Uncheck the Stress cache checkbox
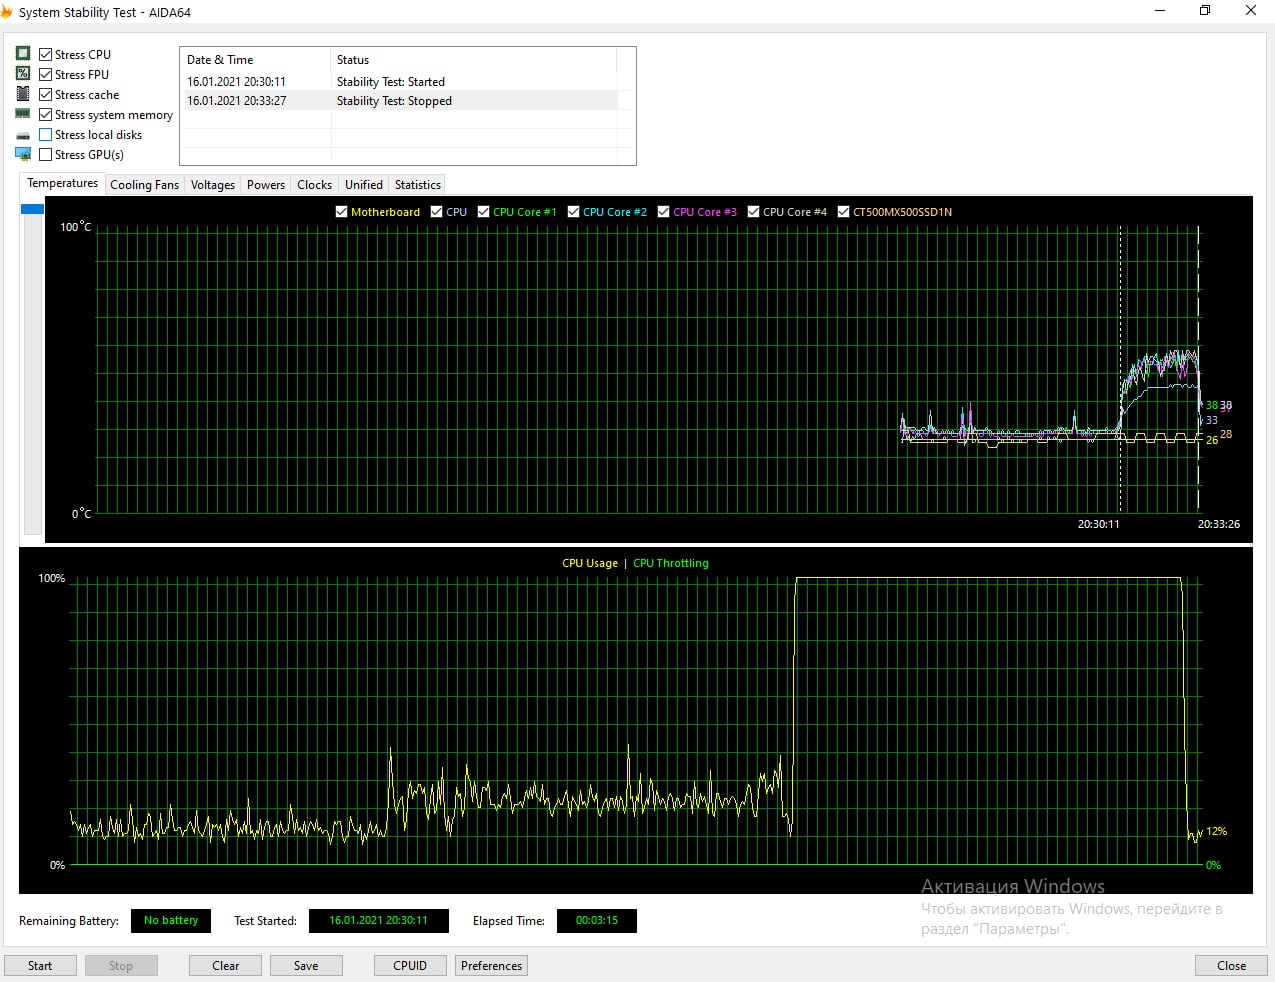Image resolution: width=1275 pixels, height=982 pixels. pos(45,94)
